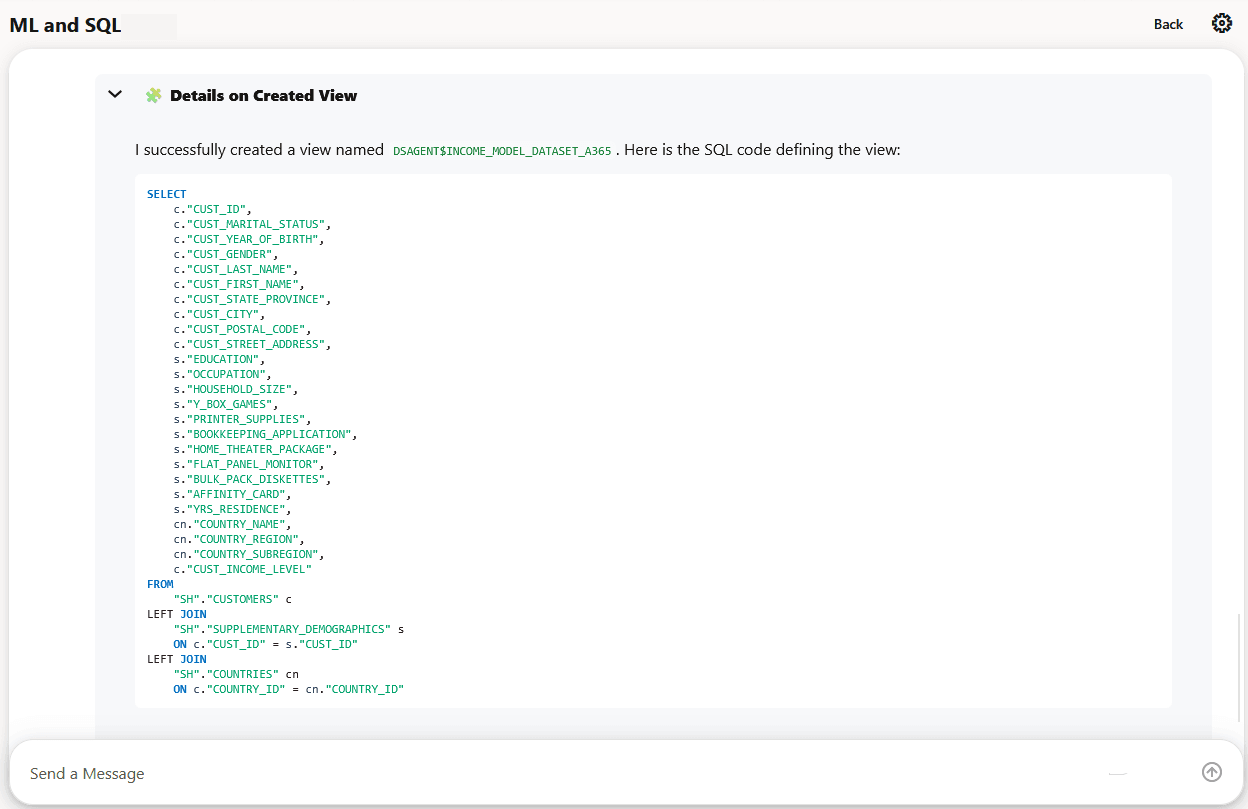The height and width of the screenshot is (809, 1248).
Task: Click the "COUNTRY_NAME" line
Action: (x=232, y=524)
